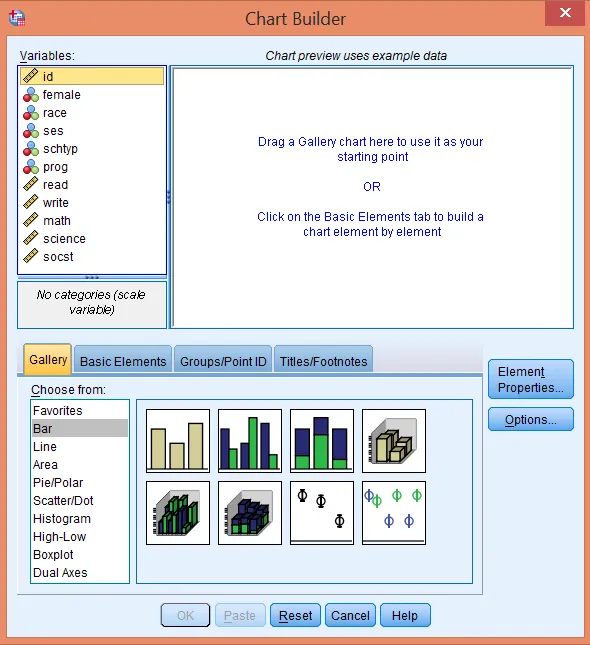Click the ruler icon beside math variable

30,220
